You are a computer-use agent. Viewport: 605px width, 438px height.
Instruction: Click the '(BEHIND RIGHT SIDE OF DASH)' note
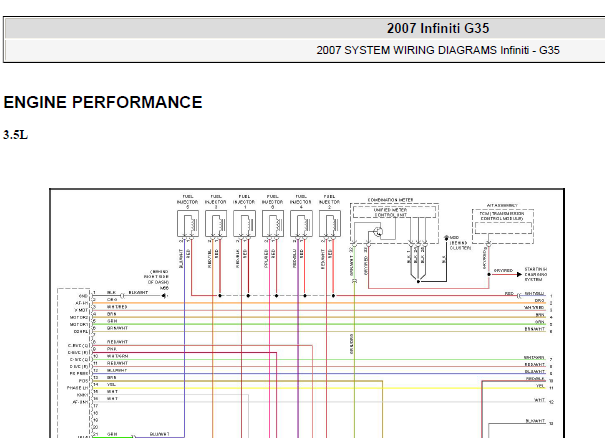tap(156, 277)
